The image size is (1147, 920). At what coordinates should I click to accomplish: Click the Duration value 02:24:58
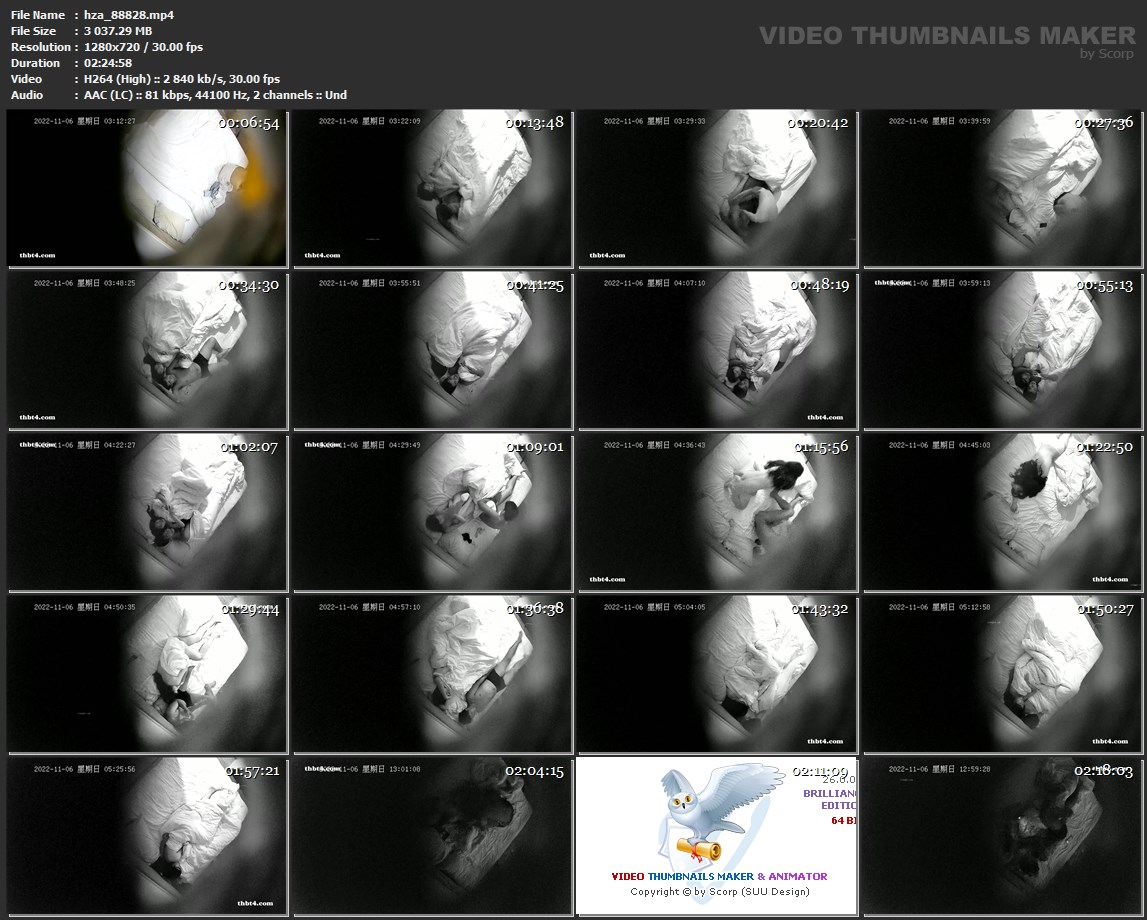click(x=108, y=63)
